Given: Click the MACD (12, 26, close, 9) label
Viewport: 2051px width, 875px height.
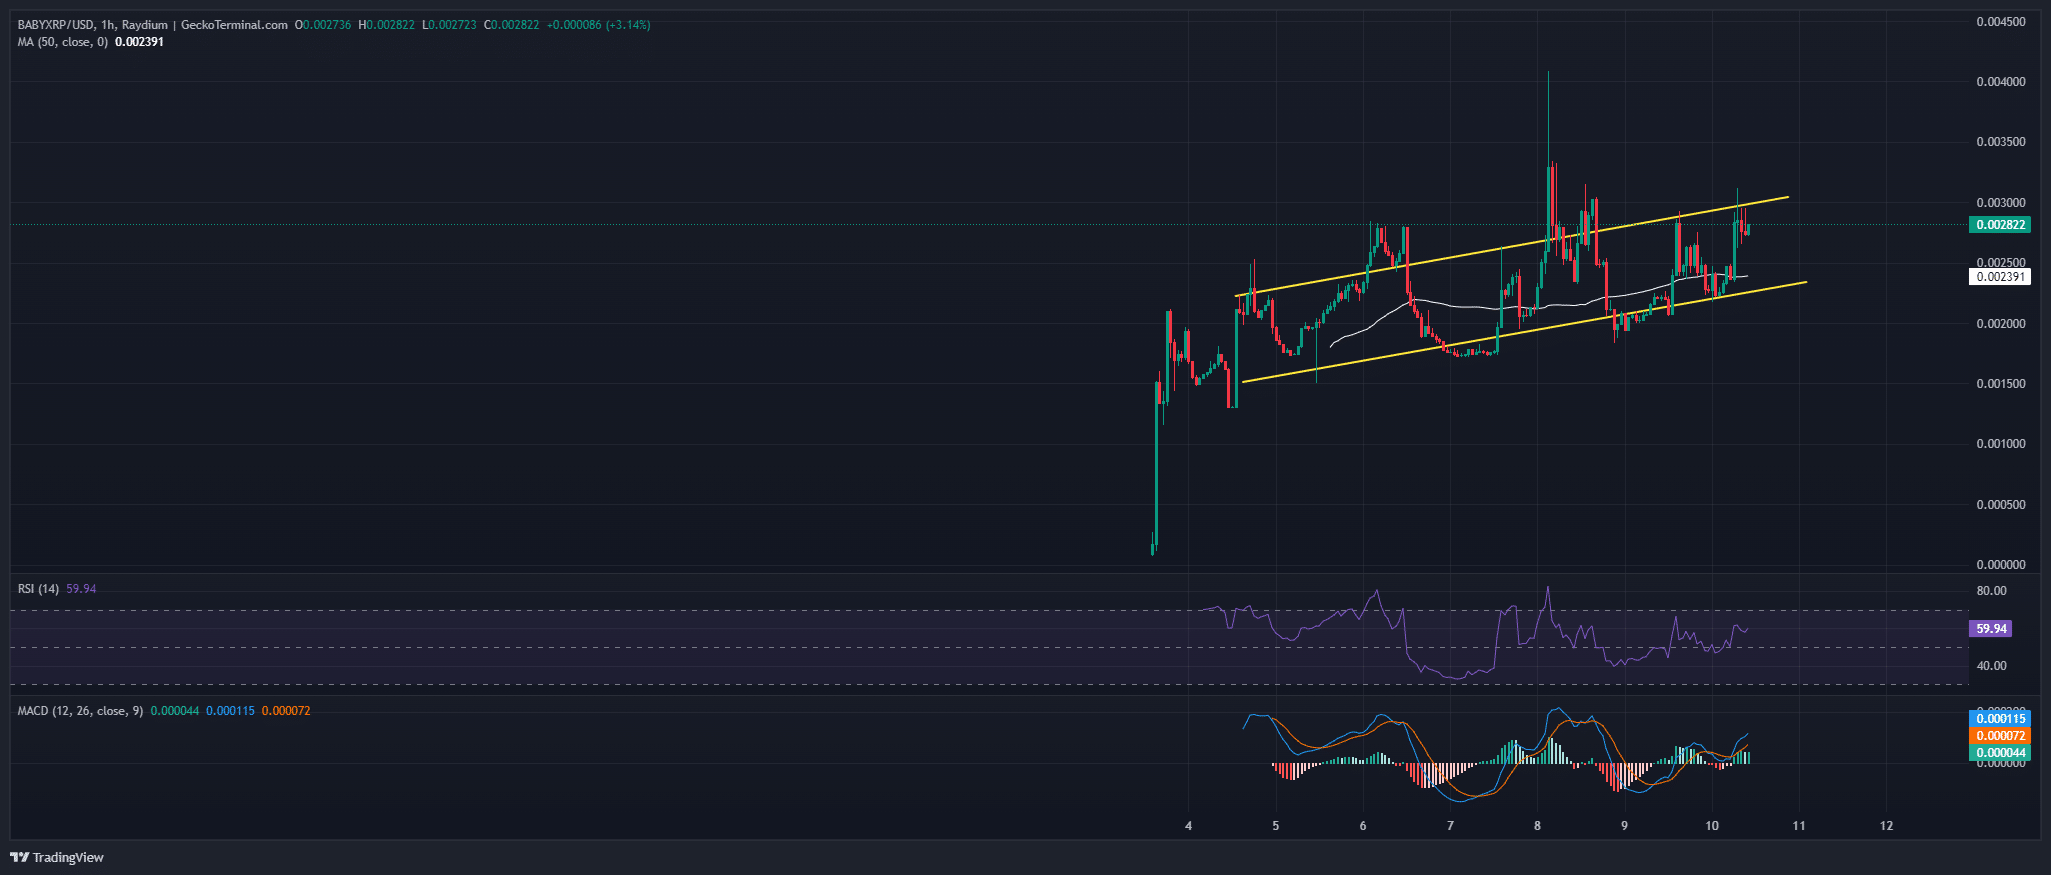Looking at the screenshot, I should coord(80,711).
